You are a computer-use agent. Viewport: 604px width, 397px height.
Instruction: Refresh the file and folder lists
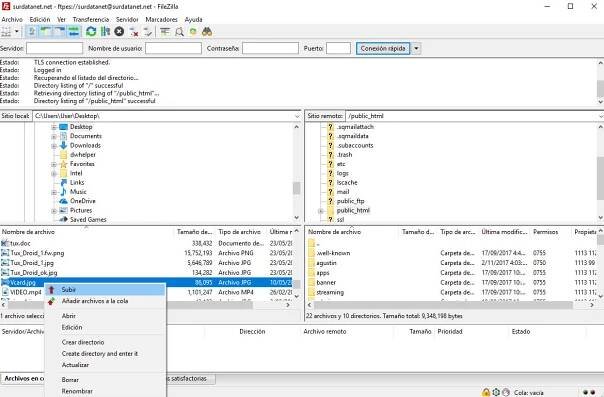(x=91, y=32)
